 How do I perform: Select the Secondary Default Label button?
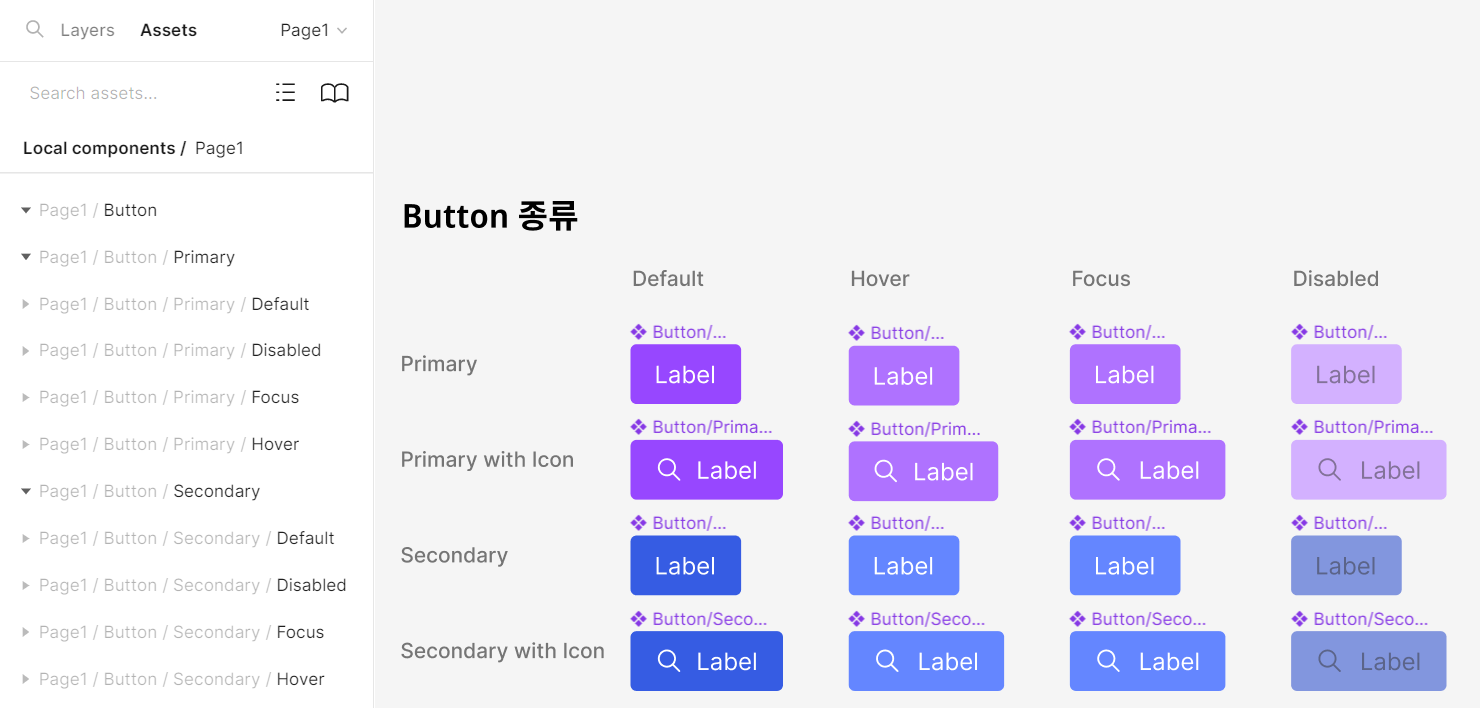click(685, 565)
